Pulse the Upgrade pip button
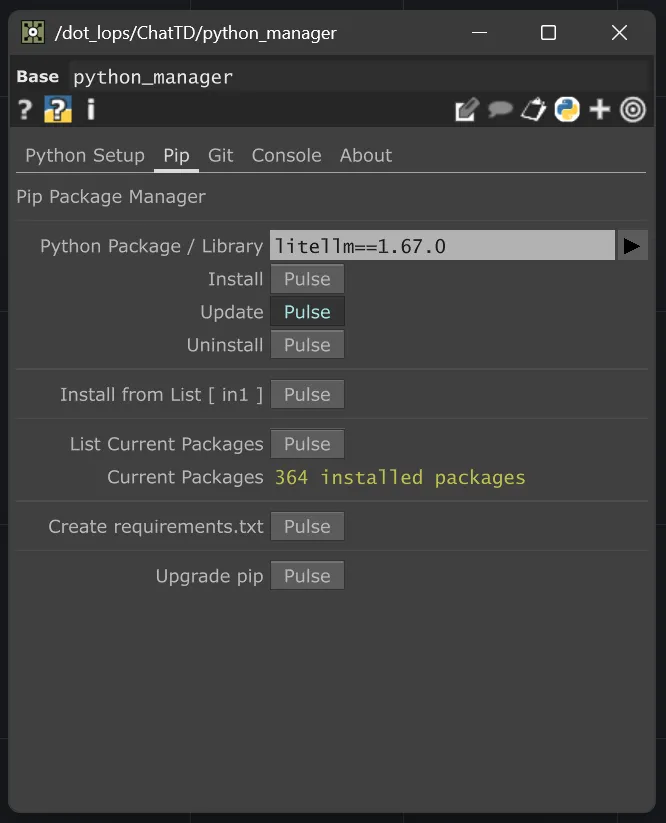 (x=307, y=575)
